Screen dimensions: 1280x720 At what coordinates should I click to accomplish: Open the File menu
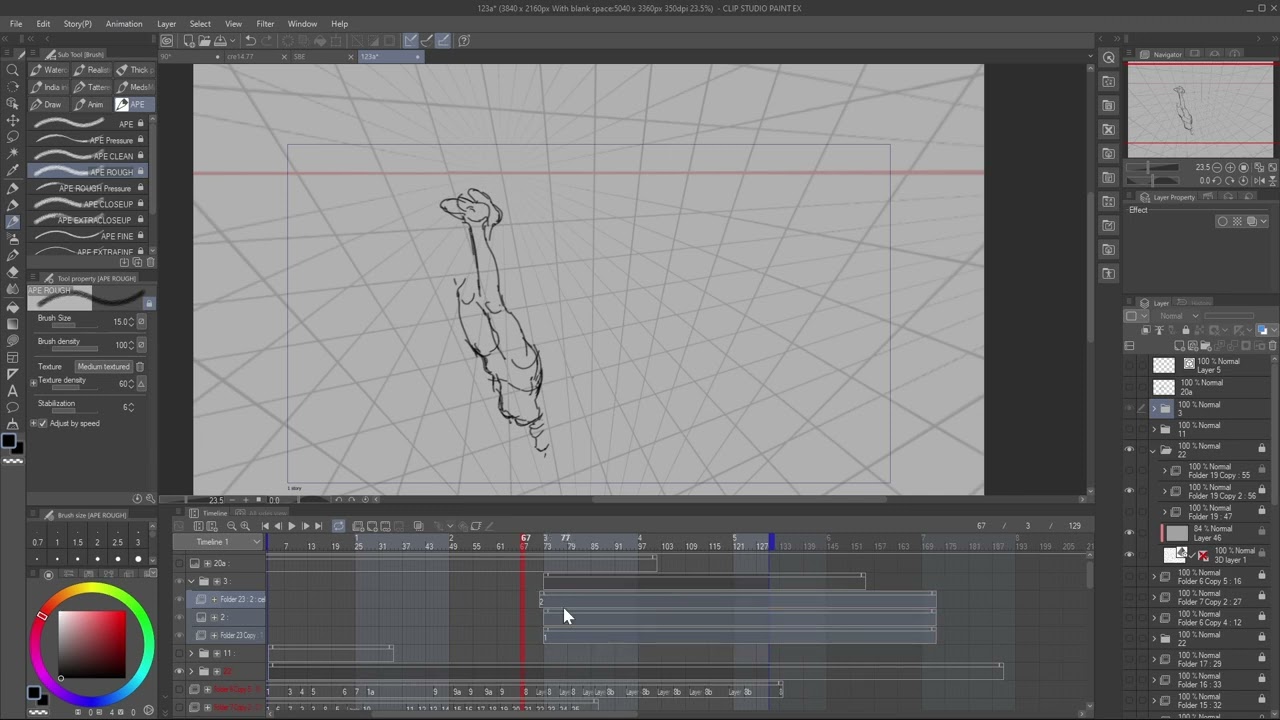(16, 24)
